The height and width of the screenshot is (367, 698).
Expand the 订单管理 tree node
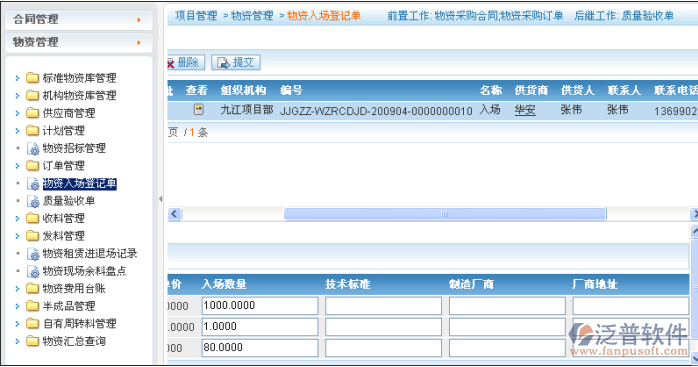(x=17, y=166)
